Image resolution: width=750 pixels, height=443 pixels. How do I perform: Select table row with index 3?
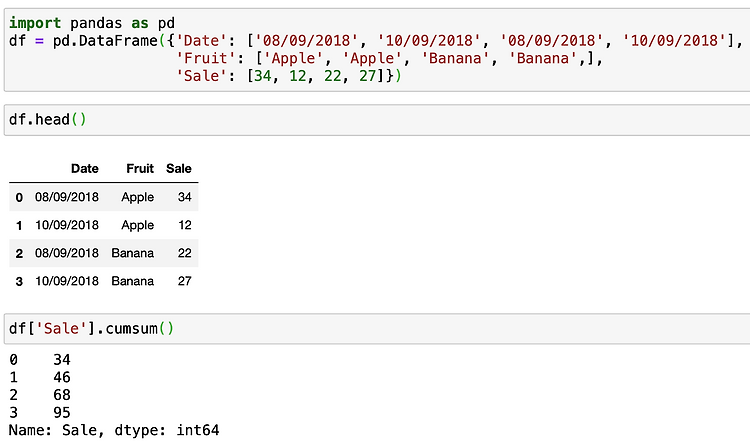[x=103, y=281]
